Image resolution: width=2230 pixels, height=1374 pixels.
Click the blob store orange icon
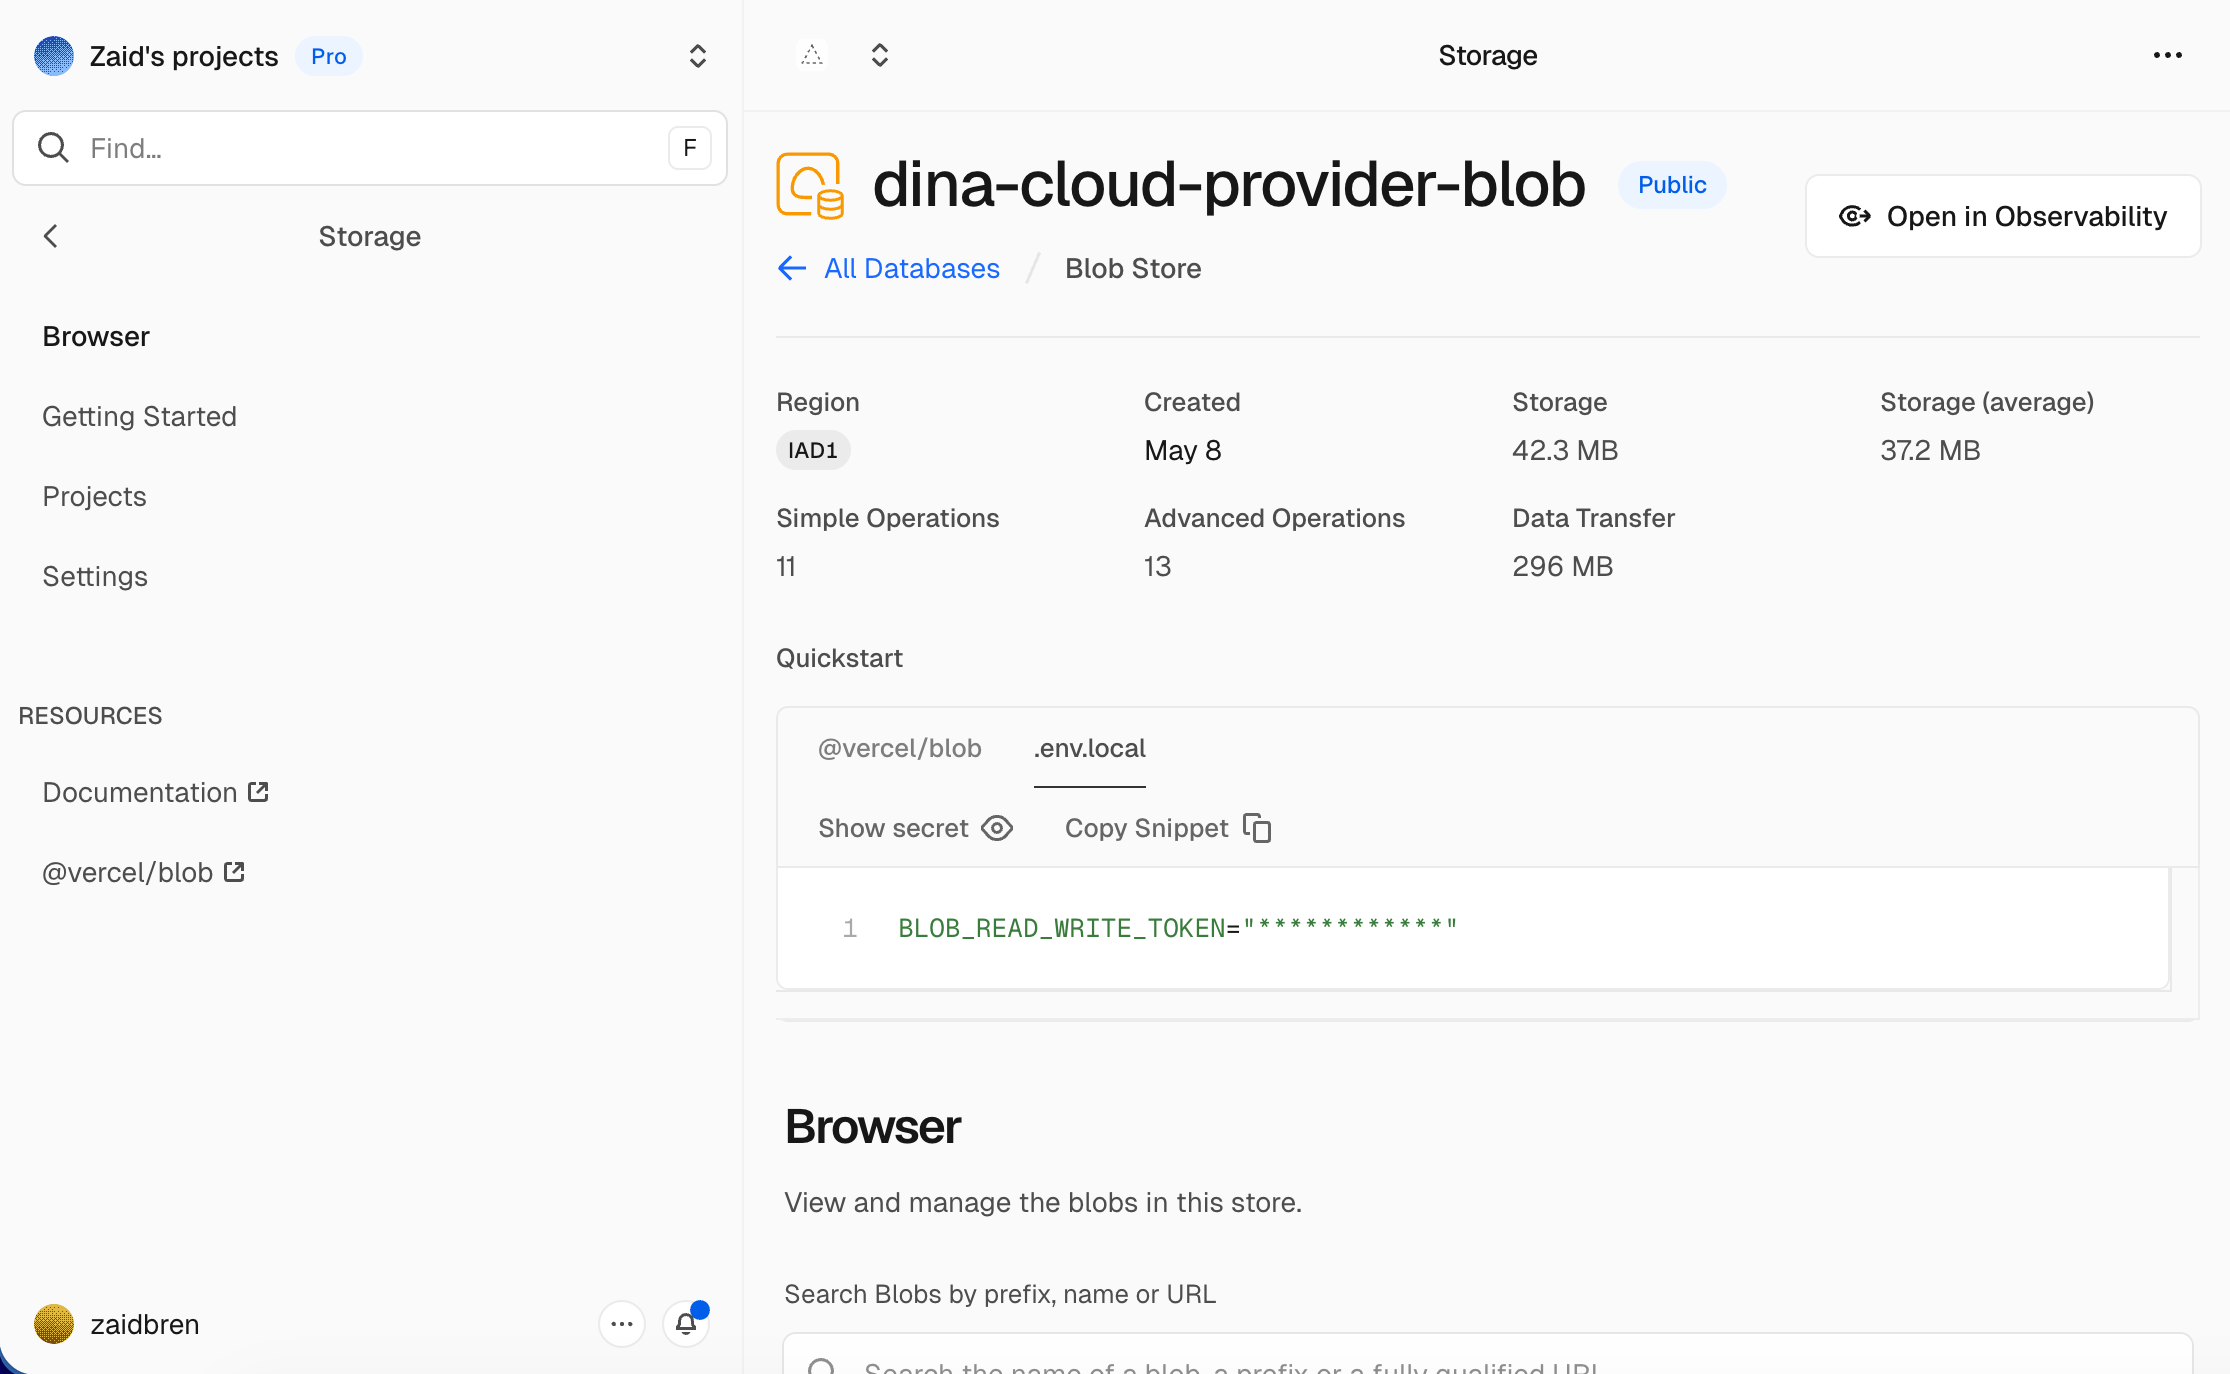(810, 185)
